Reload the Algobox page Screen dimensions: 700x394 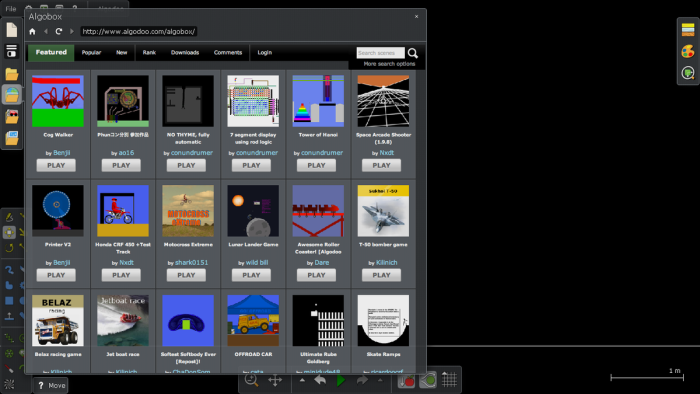coord(58,31)
